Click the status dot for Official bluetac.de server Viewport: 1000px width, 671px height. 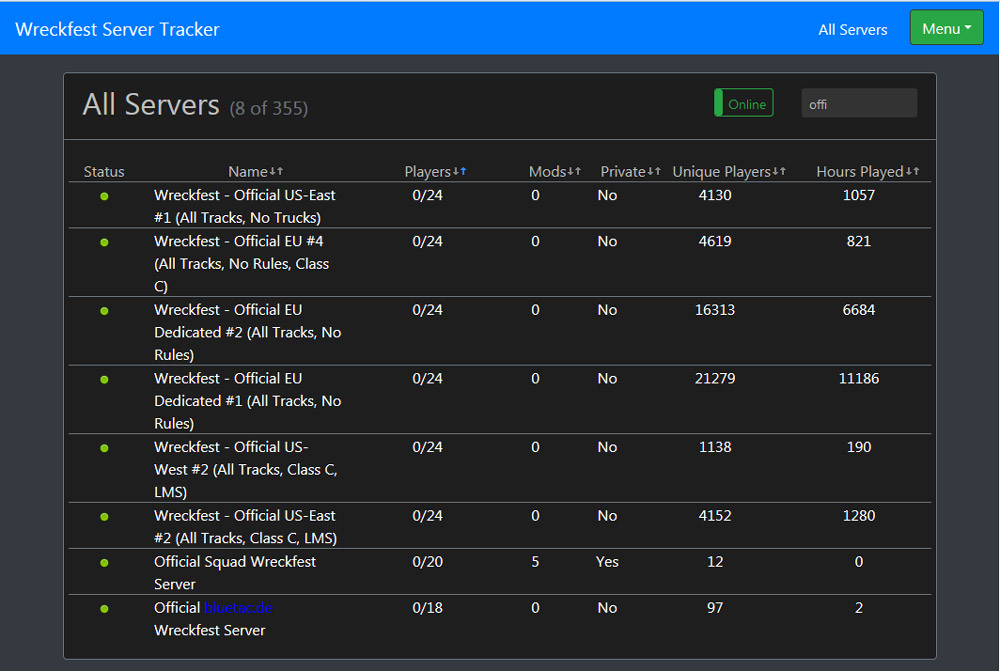pos(104,609)
